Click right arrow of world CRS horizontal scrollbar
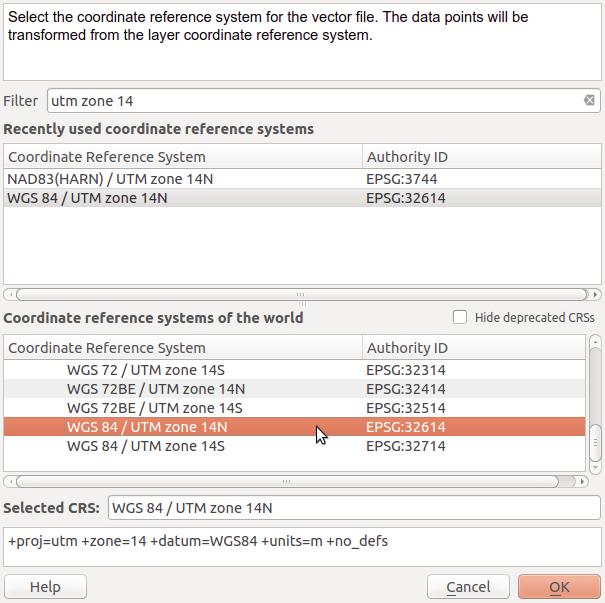The height and width of the screenshot is (603, 605). click(582, 481)
